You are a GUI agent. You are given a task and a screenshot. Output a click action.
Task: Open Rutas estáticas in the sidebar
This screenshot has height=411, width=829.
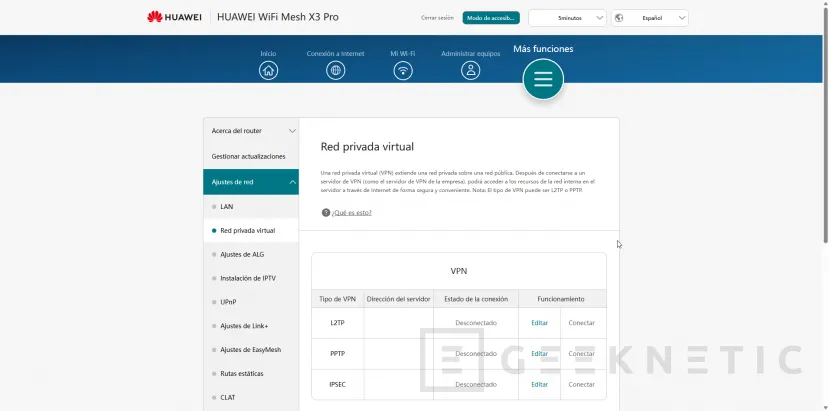coord(243,373)
